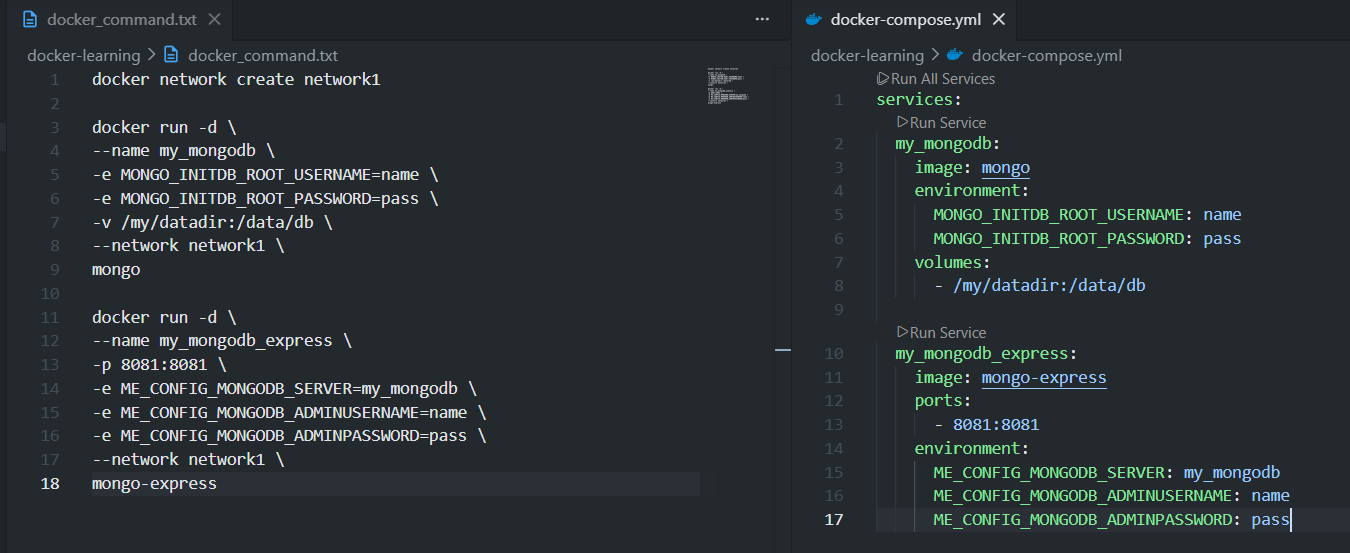Click 'ME_CONFIG_MONGODB_SERVER: my_mongodb' in yml
The width and height of the screenshot is (1350, 553).
1107,472
